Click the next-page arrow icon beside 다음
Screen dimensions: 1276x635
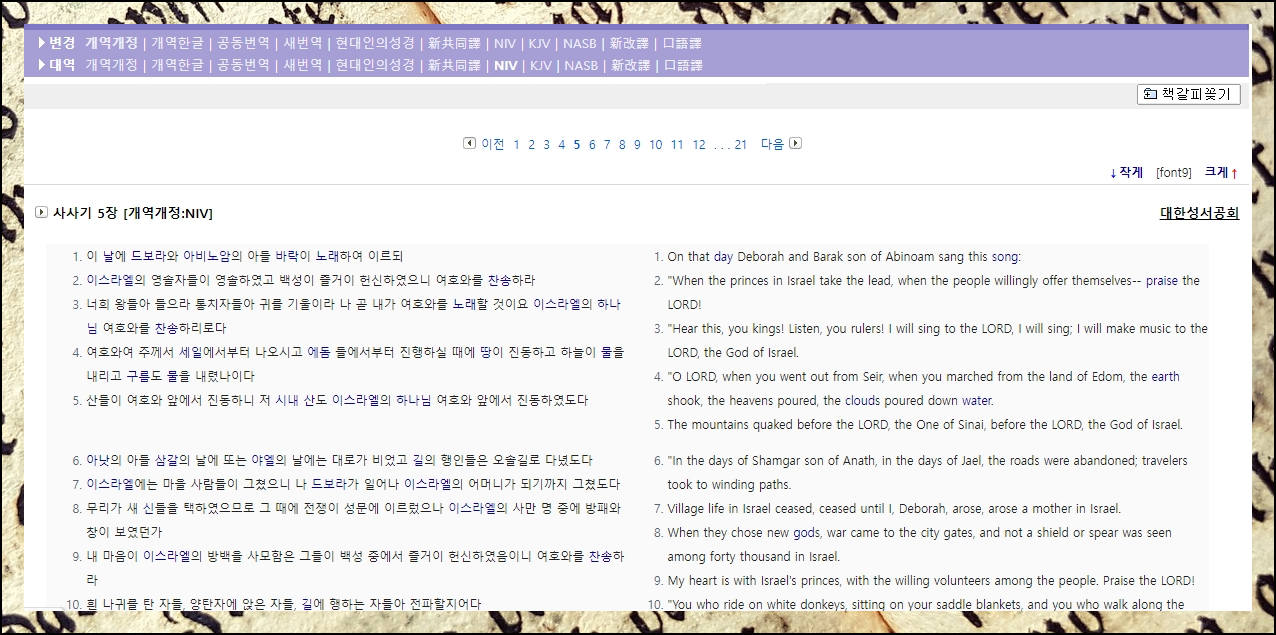pos(795,143)
